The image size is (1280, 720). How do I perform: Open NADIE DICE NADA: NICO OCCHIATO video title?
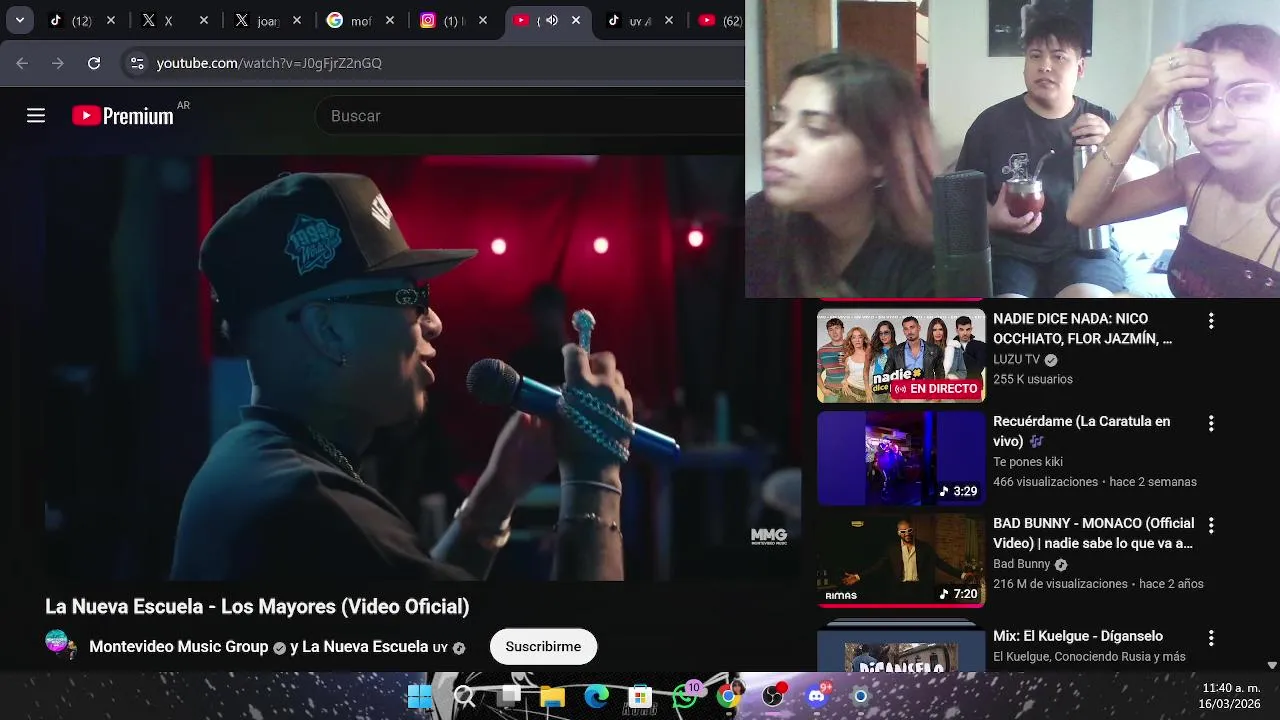point(1082,328)
